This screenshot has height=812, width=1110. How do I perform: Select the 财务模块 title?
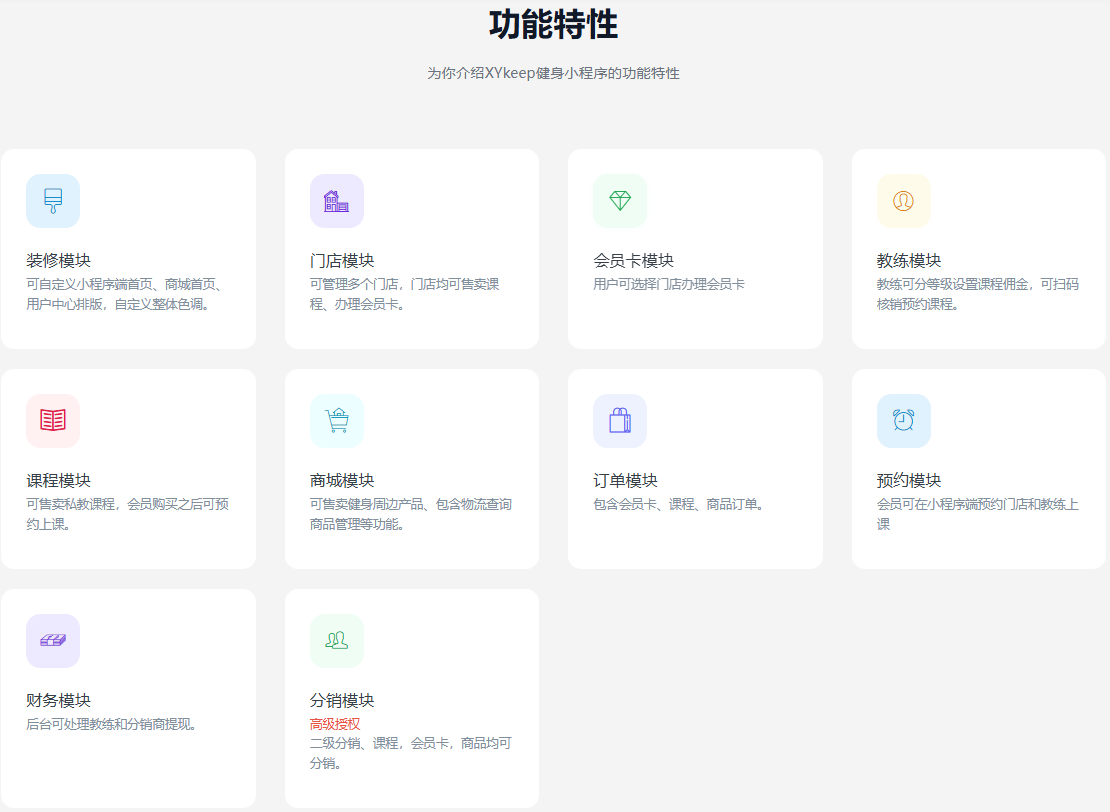[59, 700]
